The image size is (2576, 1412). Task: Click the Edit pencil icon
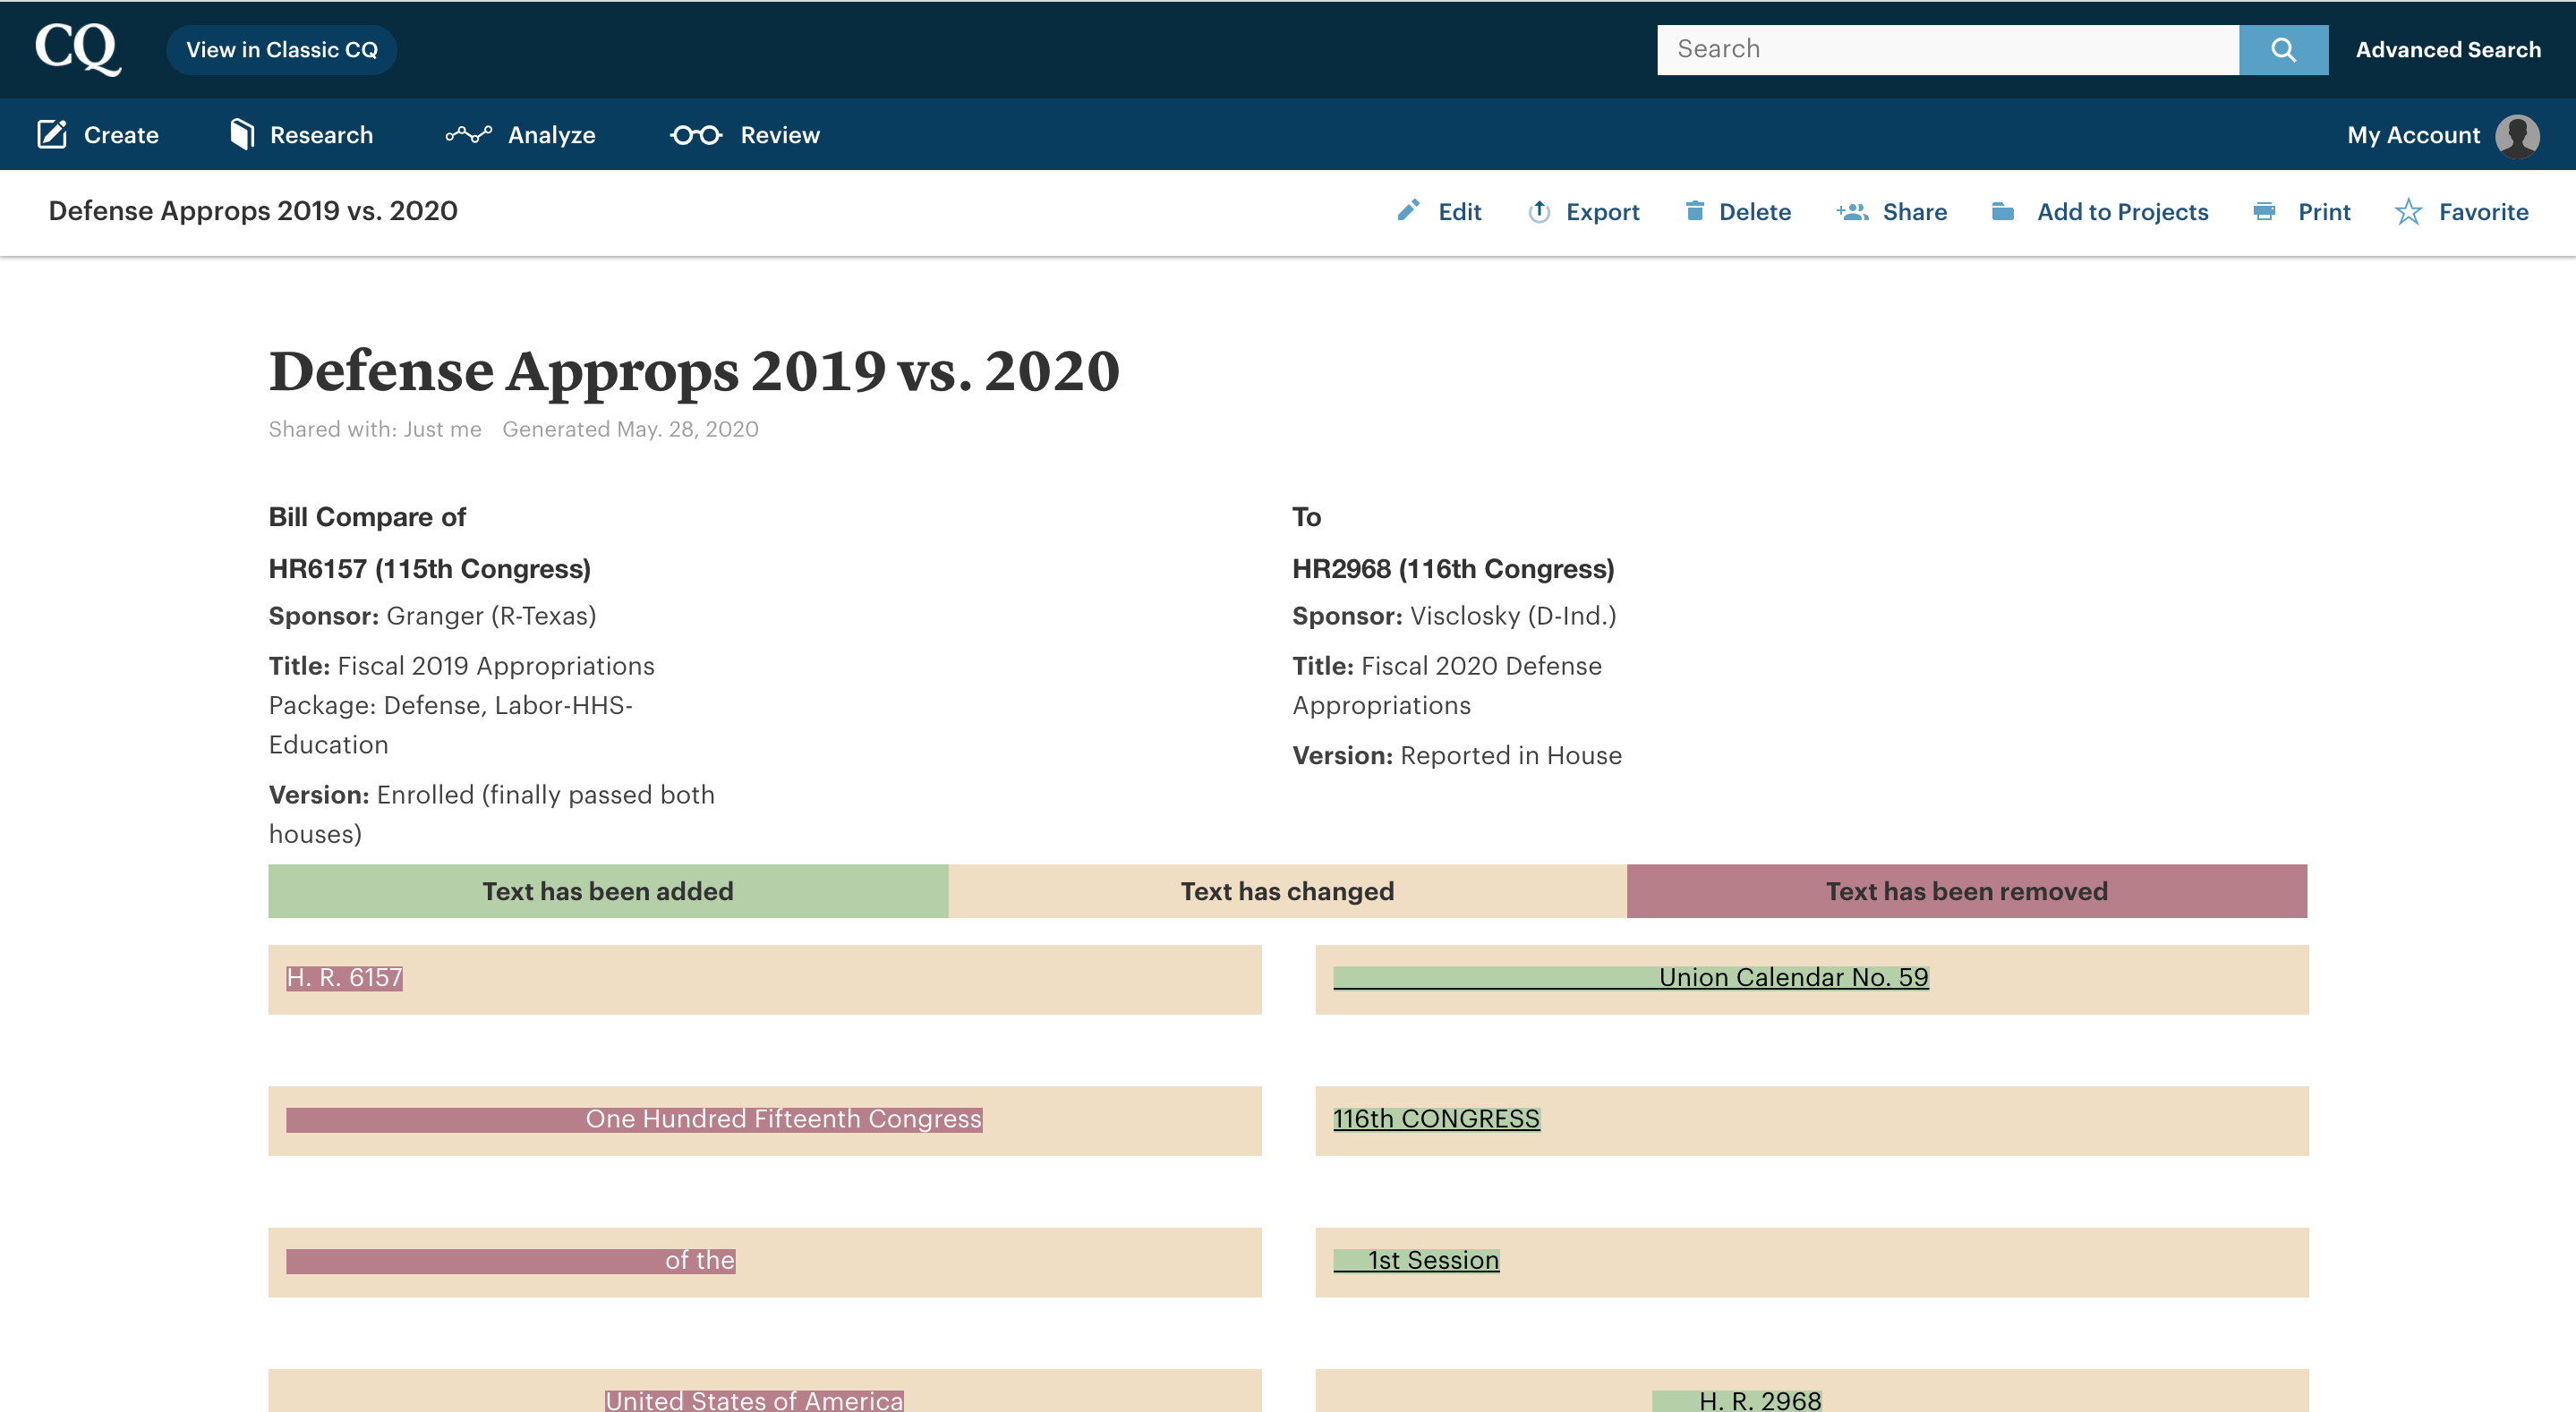[1408, 211]
